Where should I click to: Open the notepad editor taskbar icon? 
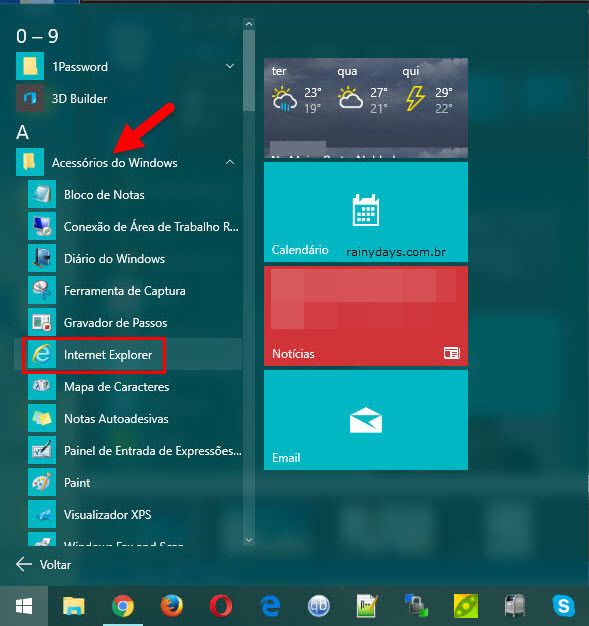point(367,606)
